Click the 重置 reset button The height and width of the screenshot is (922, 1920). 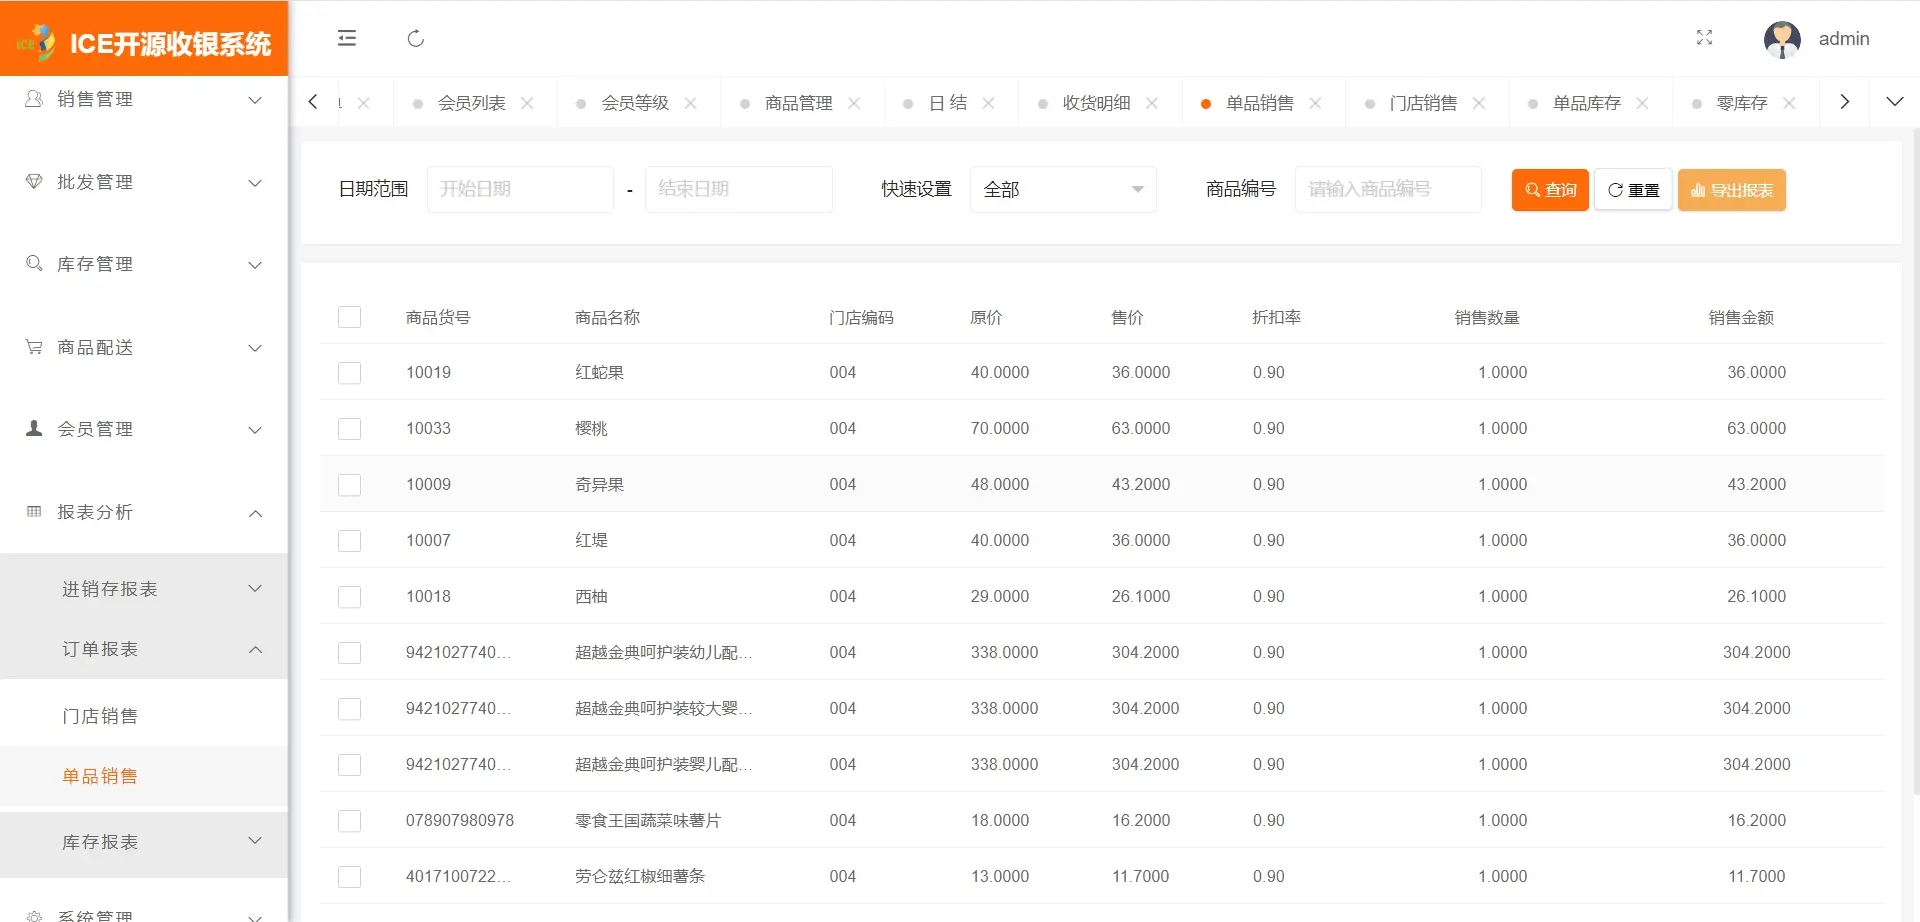(1633, 190)
